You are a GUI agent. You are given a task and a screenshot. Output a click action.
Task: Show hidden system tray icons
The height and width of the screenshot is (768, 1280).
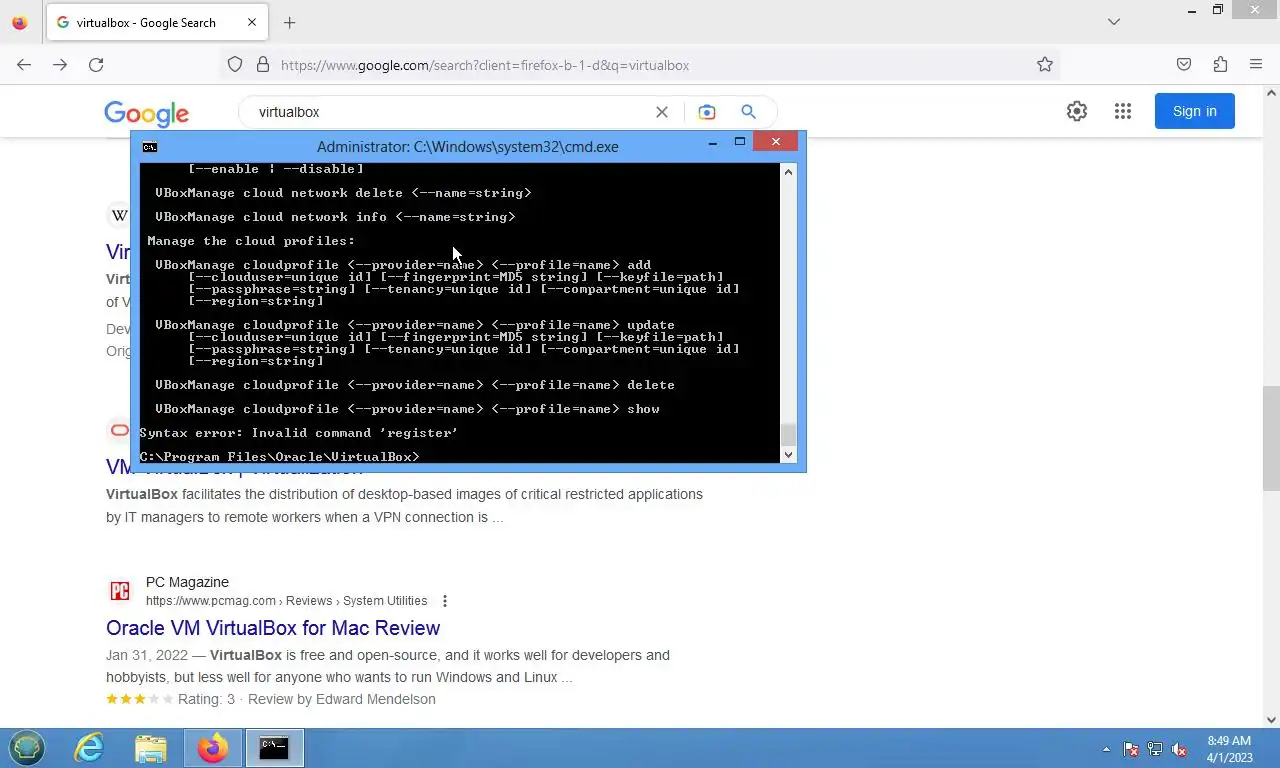point(1106,749)
